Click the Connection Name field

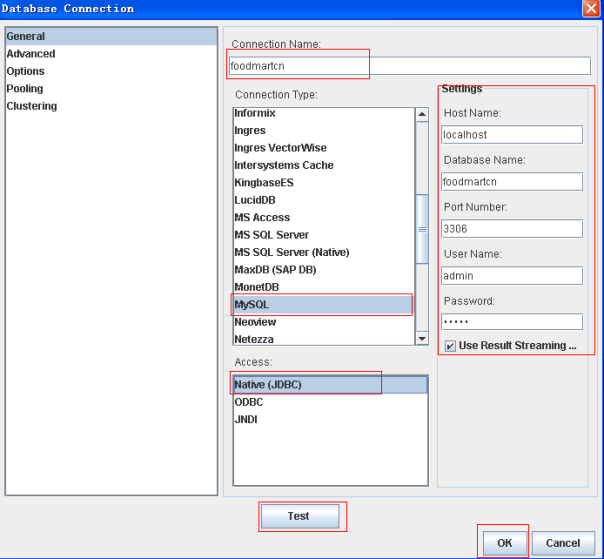pyautogui.click(x=409, y=66)
